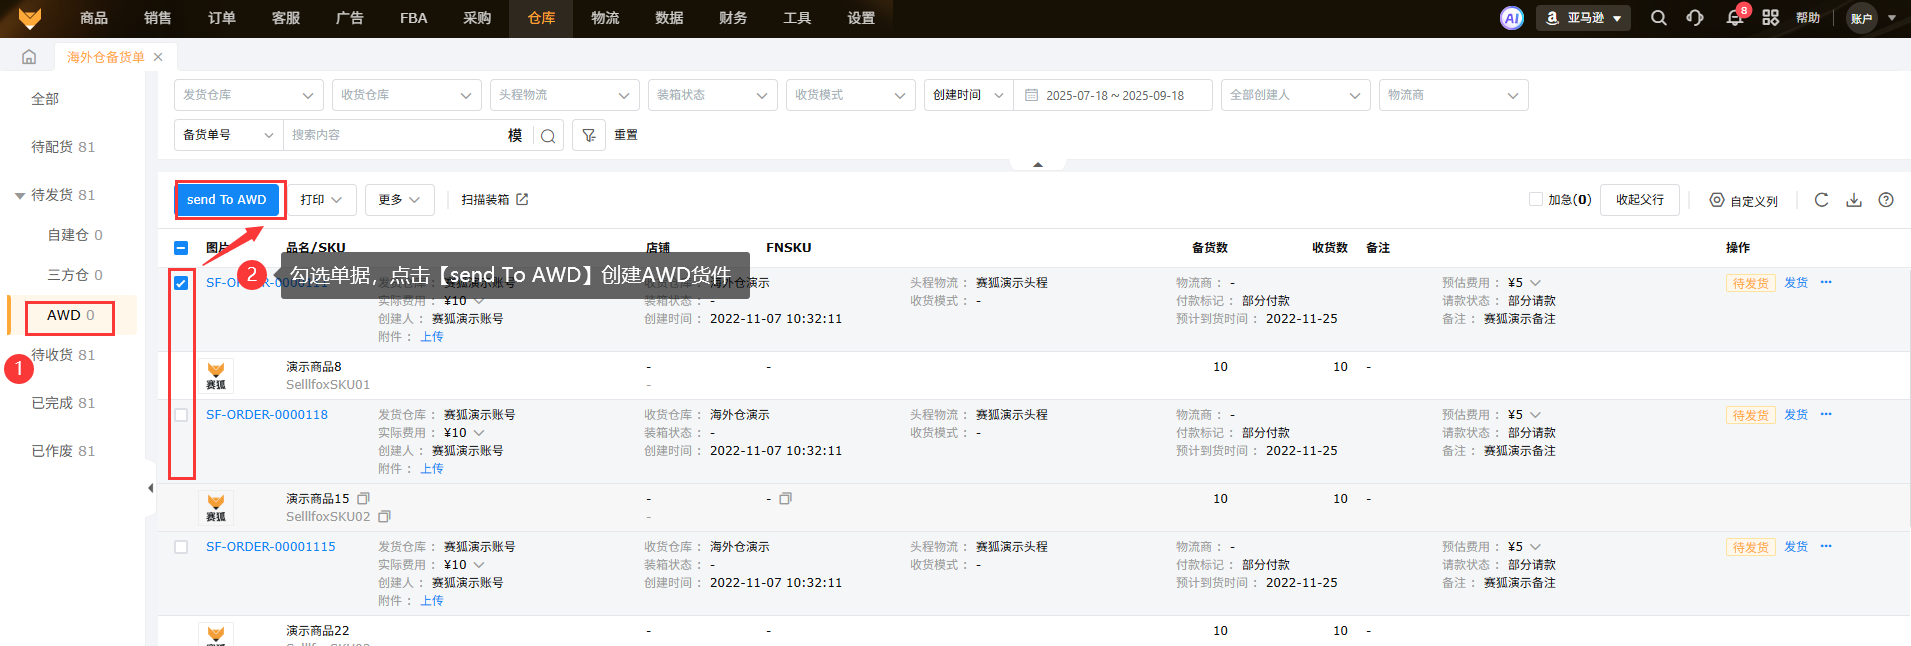Open the 发货仓库 dropdown
1911x646 pixels.
click(248, 95)
